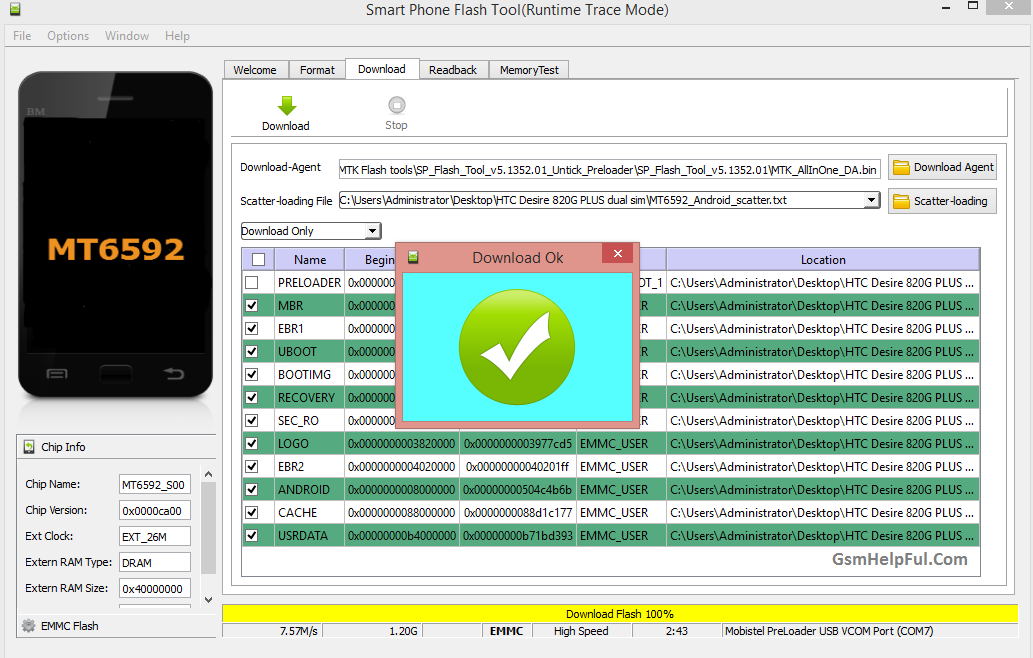Open the Help menu
The image size is (1033, 658).
(x=177, y=36)
